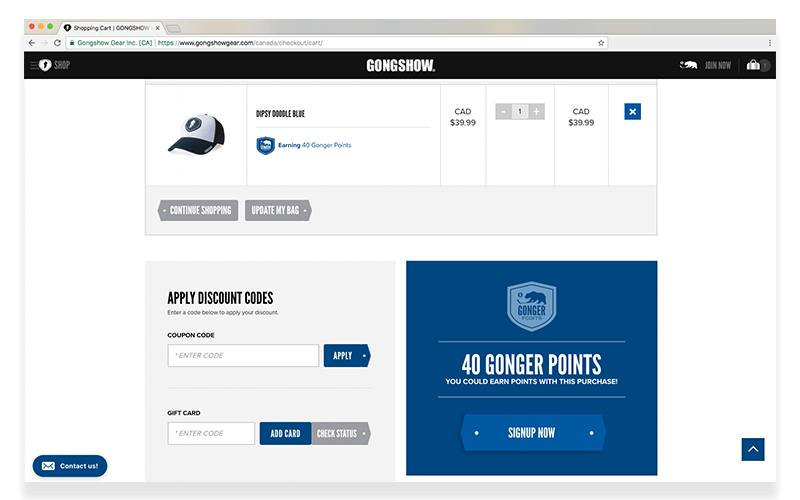The image size is (800, 500).
Task: Click the scroll-to-top arrow button
Action: click(x=753, y=449)
